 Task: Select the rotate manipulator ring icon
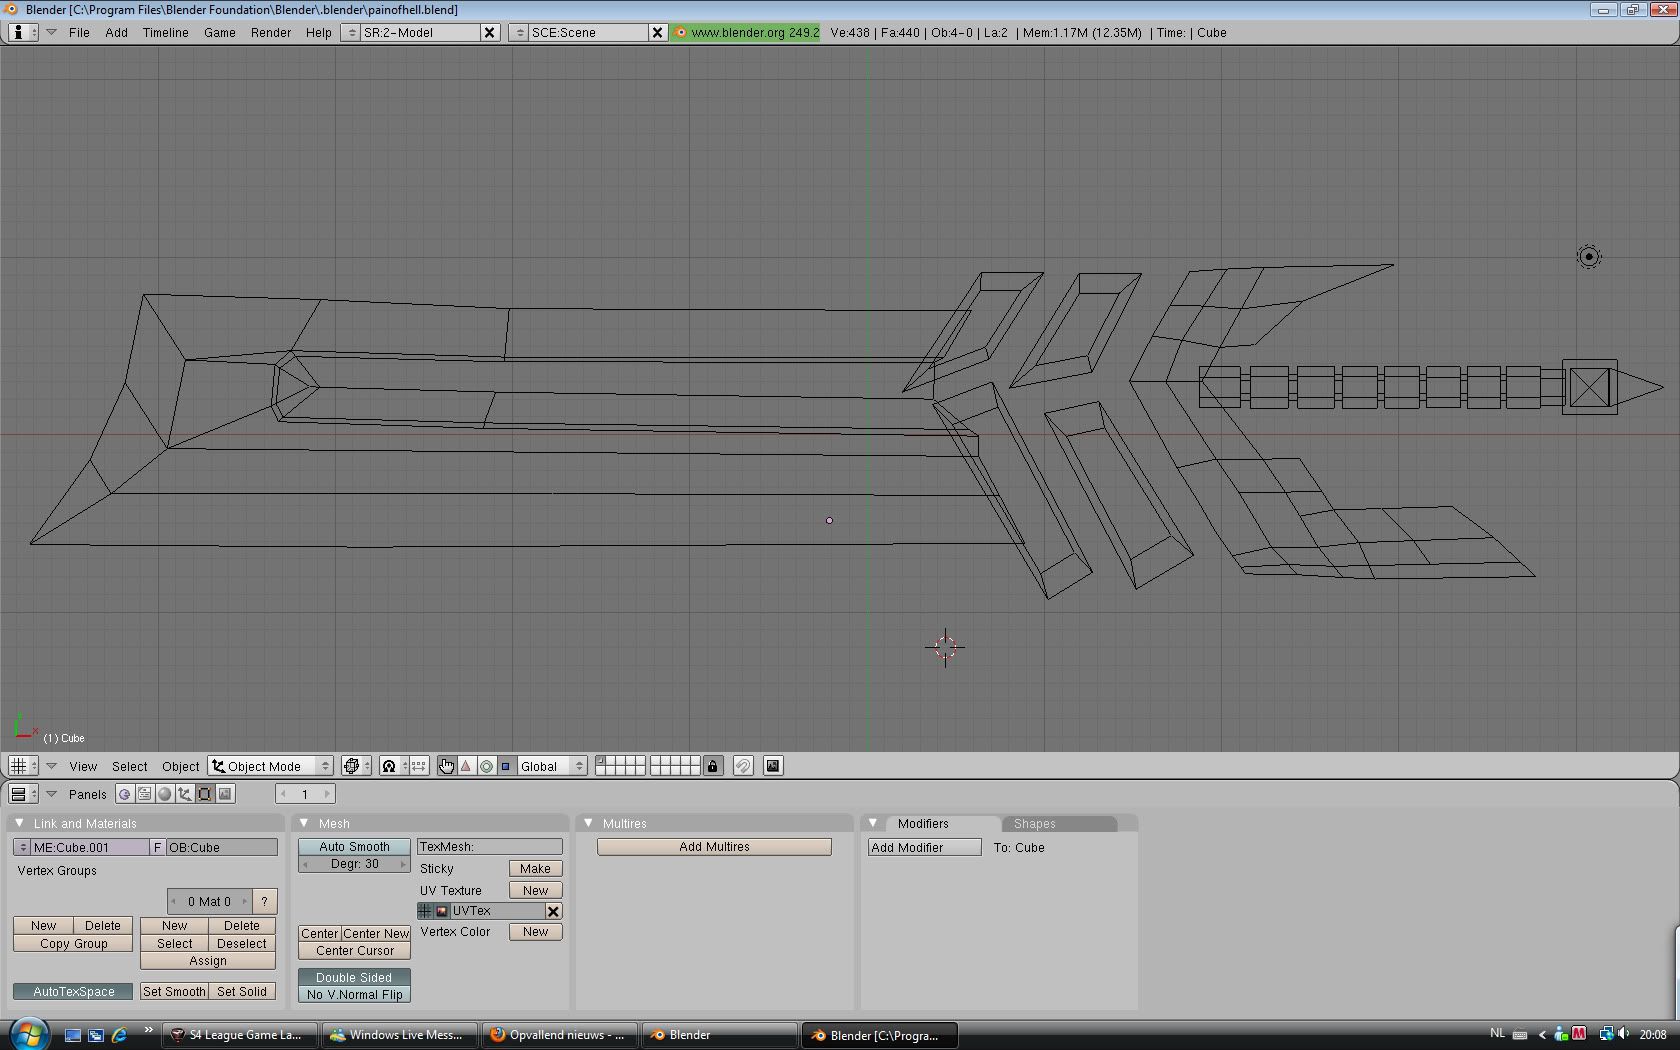[x=486, y=766]
